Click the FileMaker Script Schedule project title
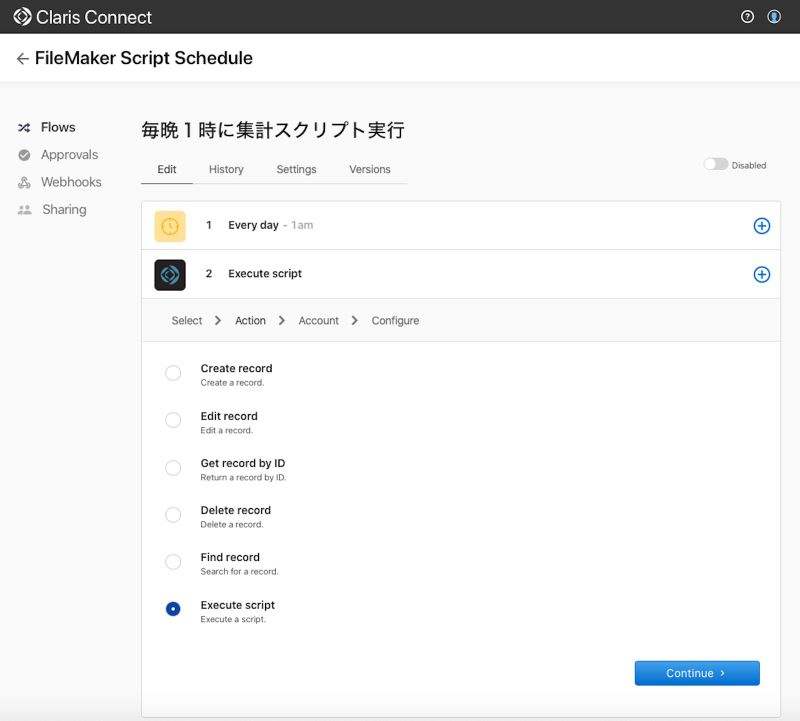 [143, 58]
